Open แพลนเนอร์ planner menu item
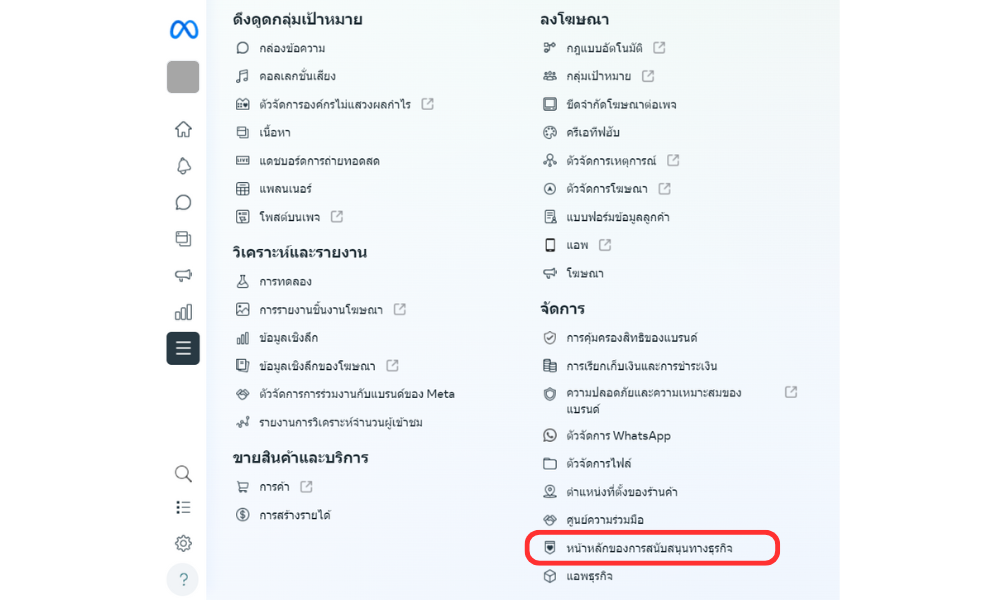The height and width of the screenshot is (600, 1000). (x=274, y=189)
